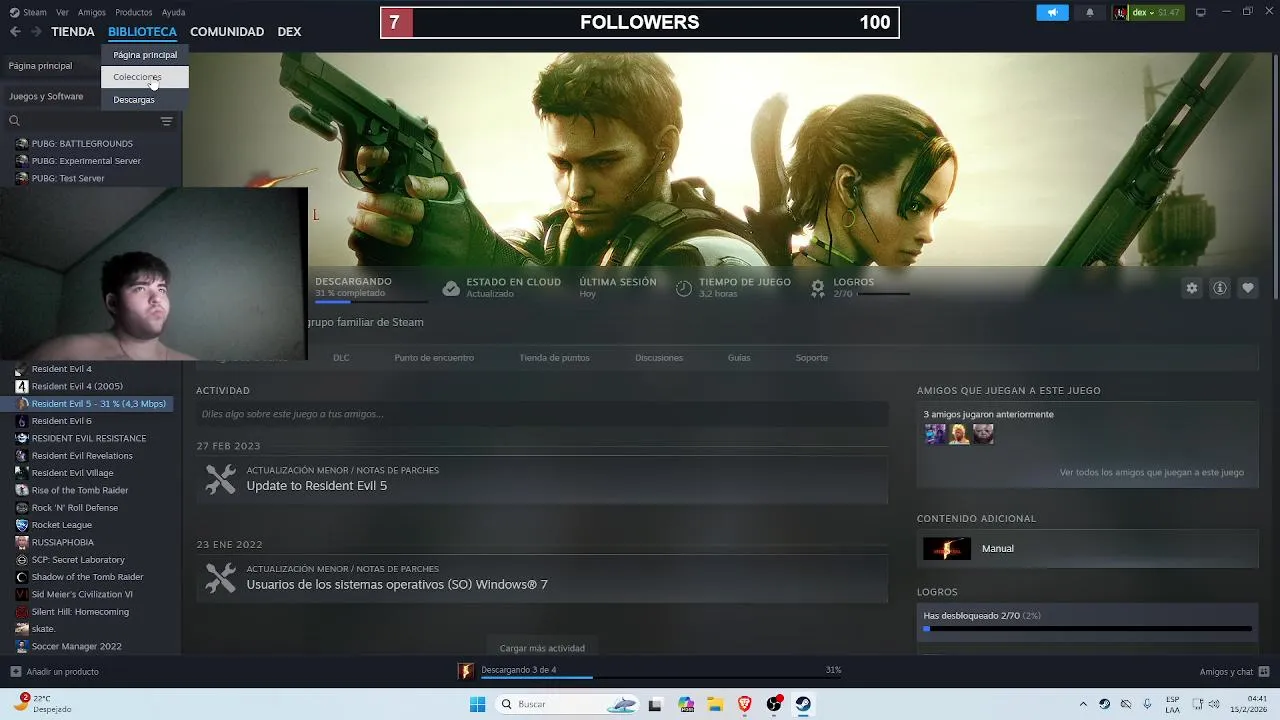Open the Ver menu
The height and width of the screenshot is (720, 1280).
[x=63, y=12]
